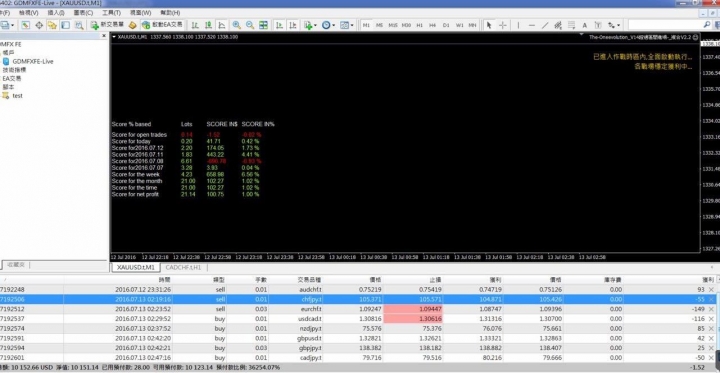Switch to the CADCHF.t,H1 chart tab
This screenshot has width=720, height=373.
click(x=183, y=267)
